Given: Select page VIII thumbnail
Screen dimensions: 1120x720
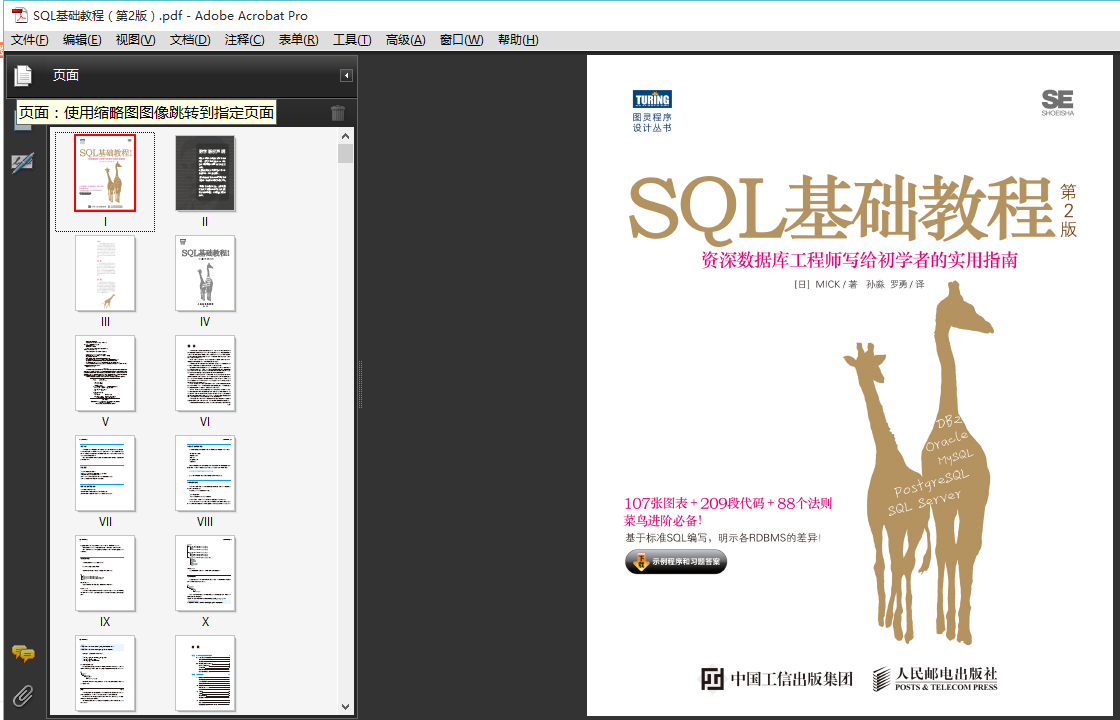Looking at the screenshot, I should tap(205, 474).
